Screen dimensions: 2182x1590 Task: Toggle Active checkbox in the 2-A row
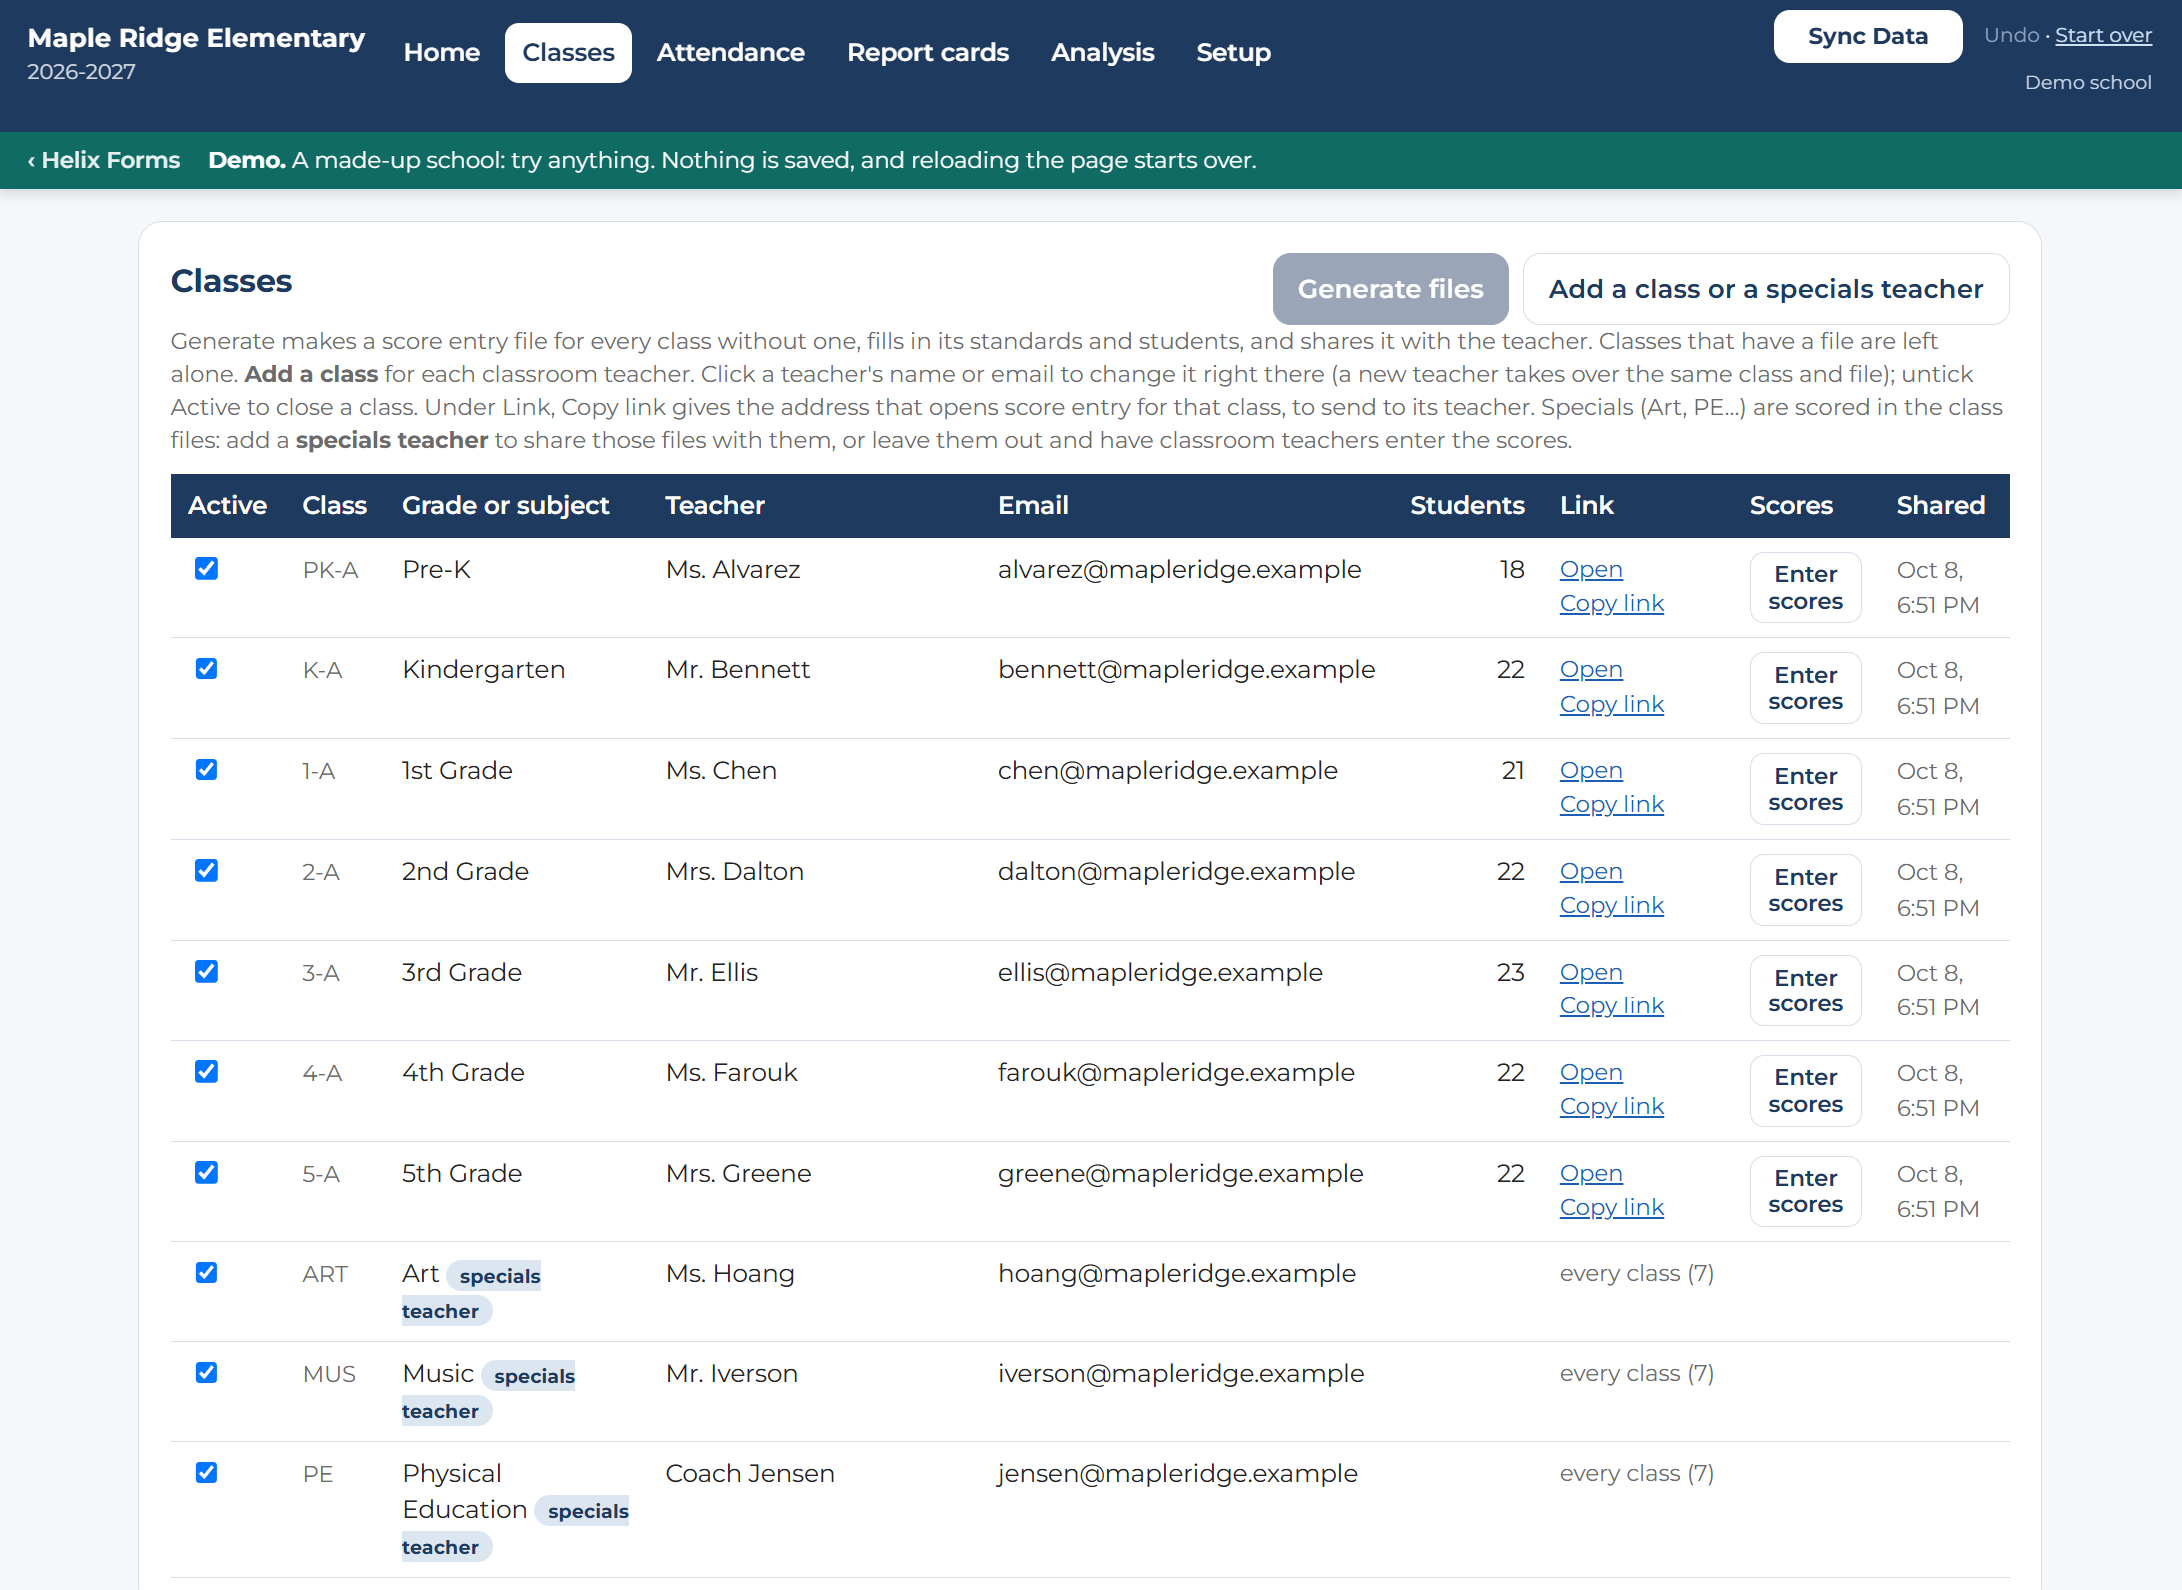[206, 871]
